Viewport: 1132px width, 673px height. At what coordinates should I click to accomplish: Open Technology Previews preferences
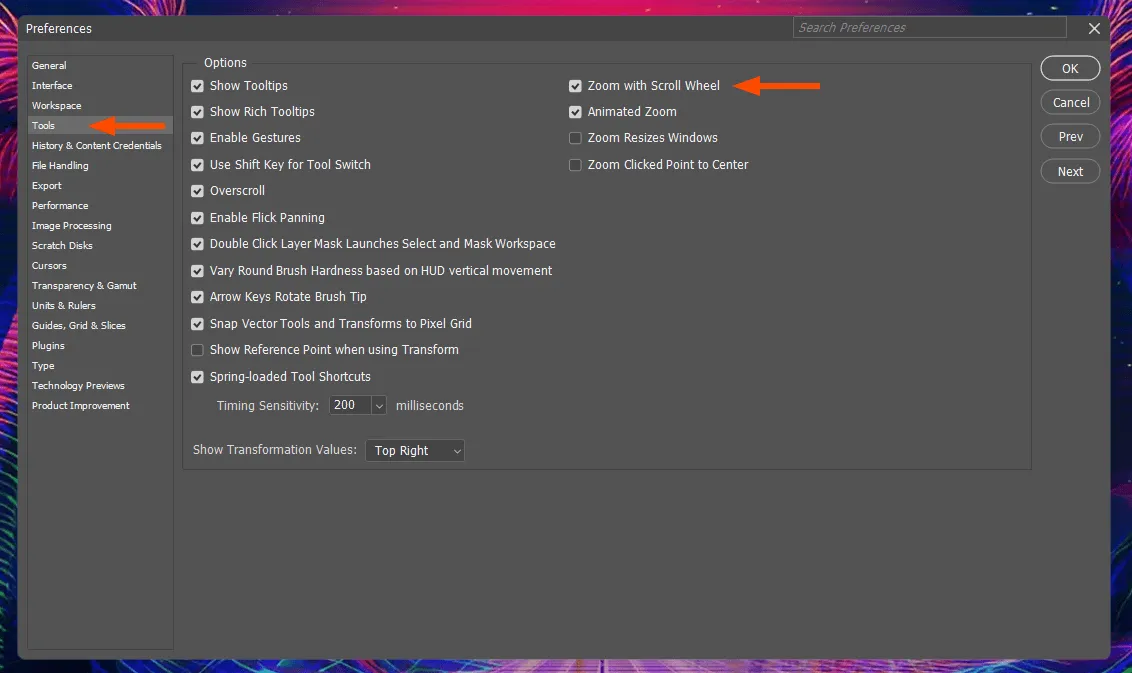78,386
